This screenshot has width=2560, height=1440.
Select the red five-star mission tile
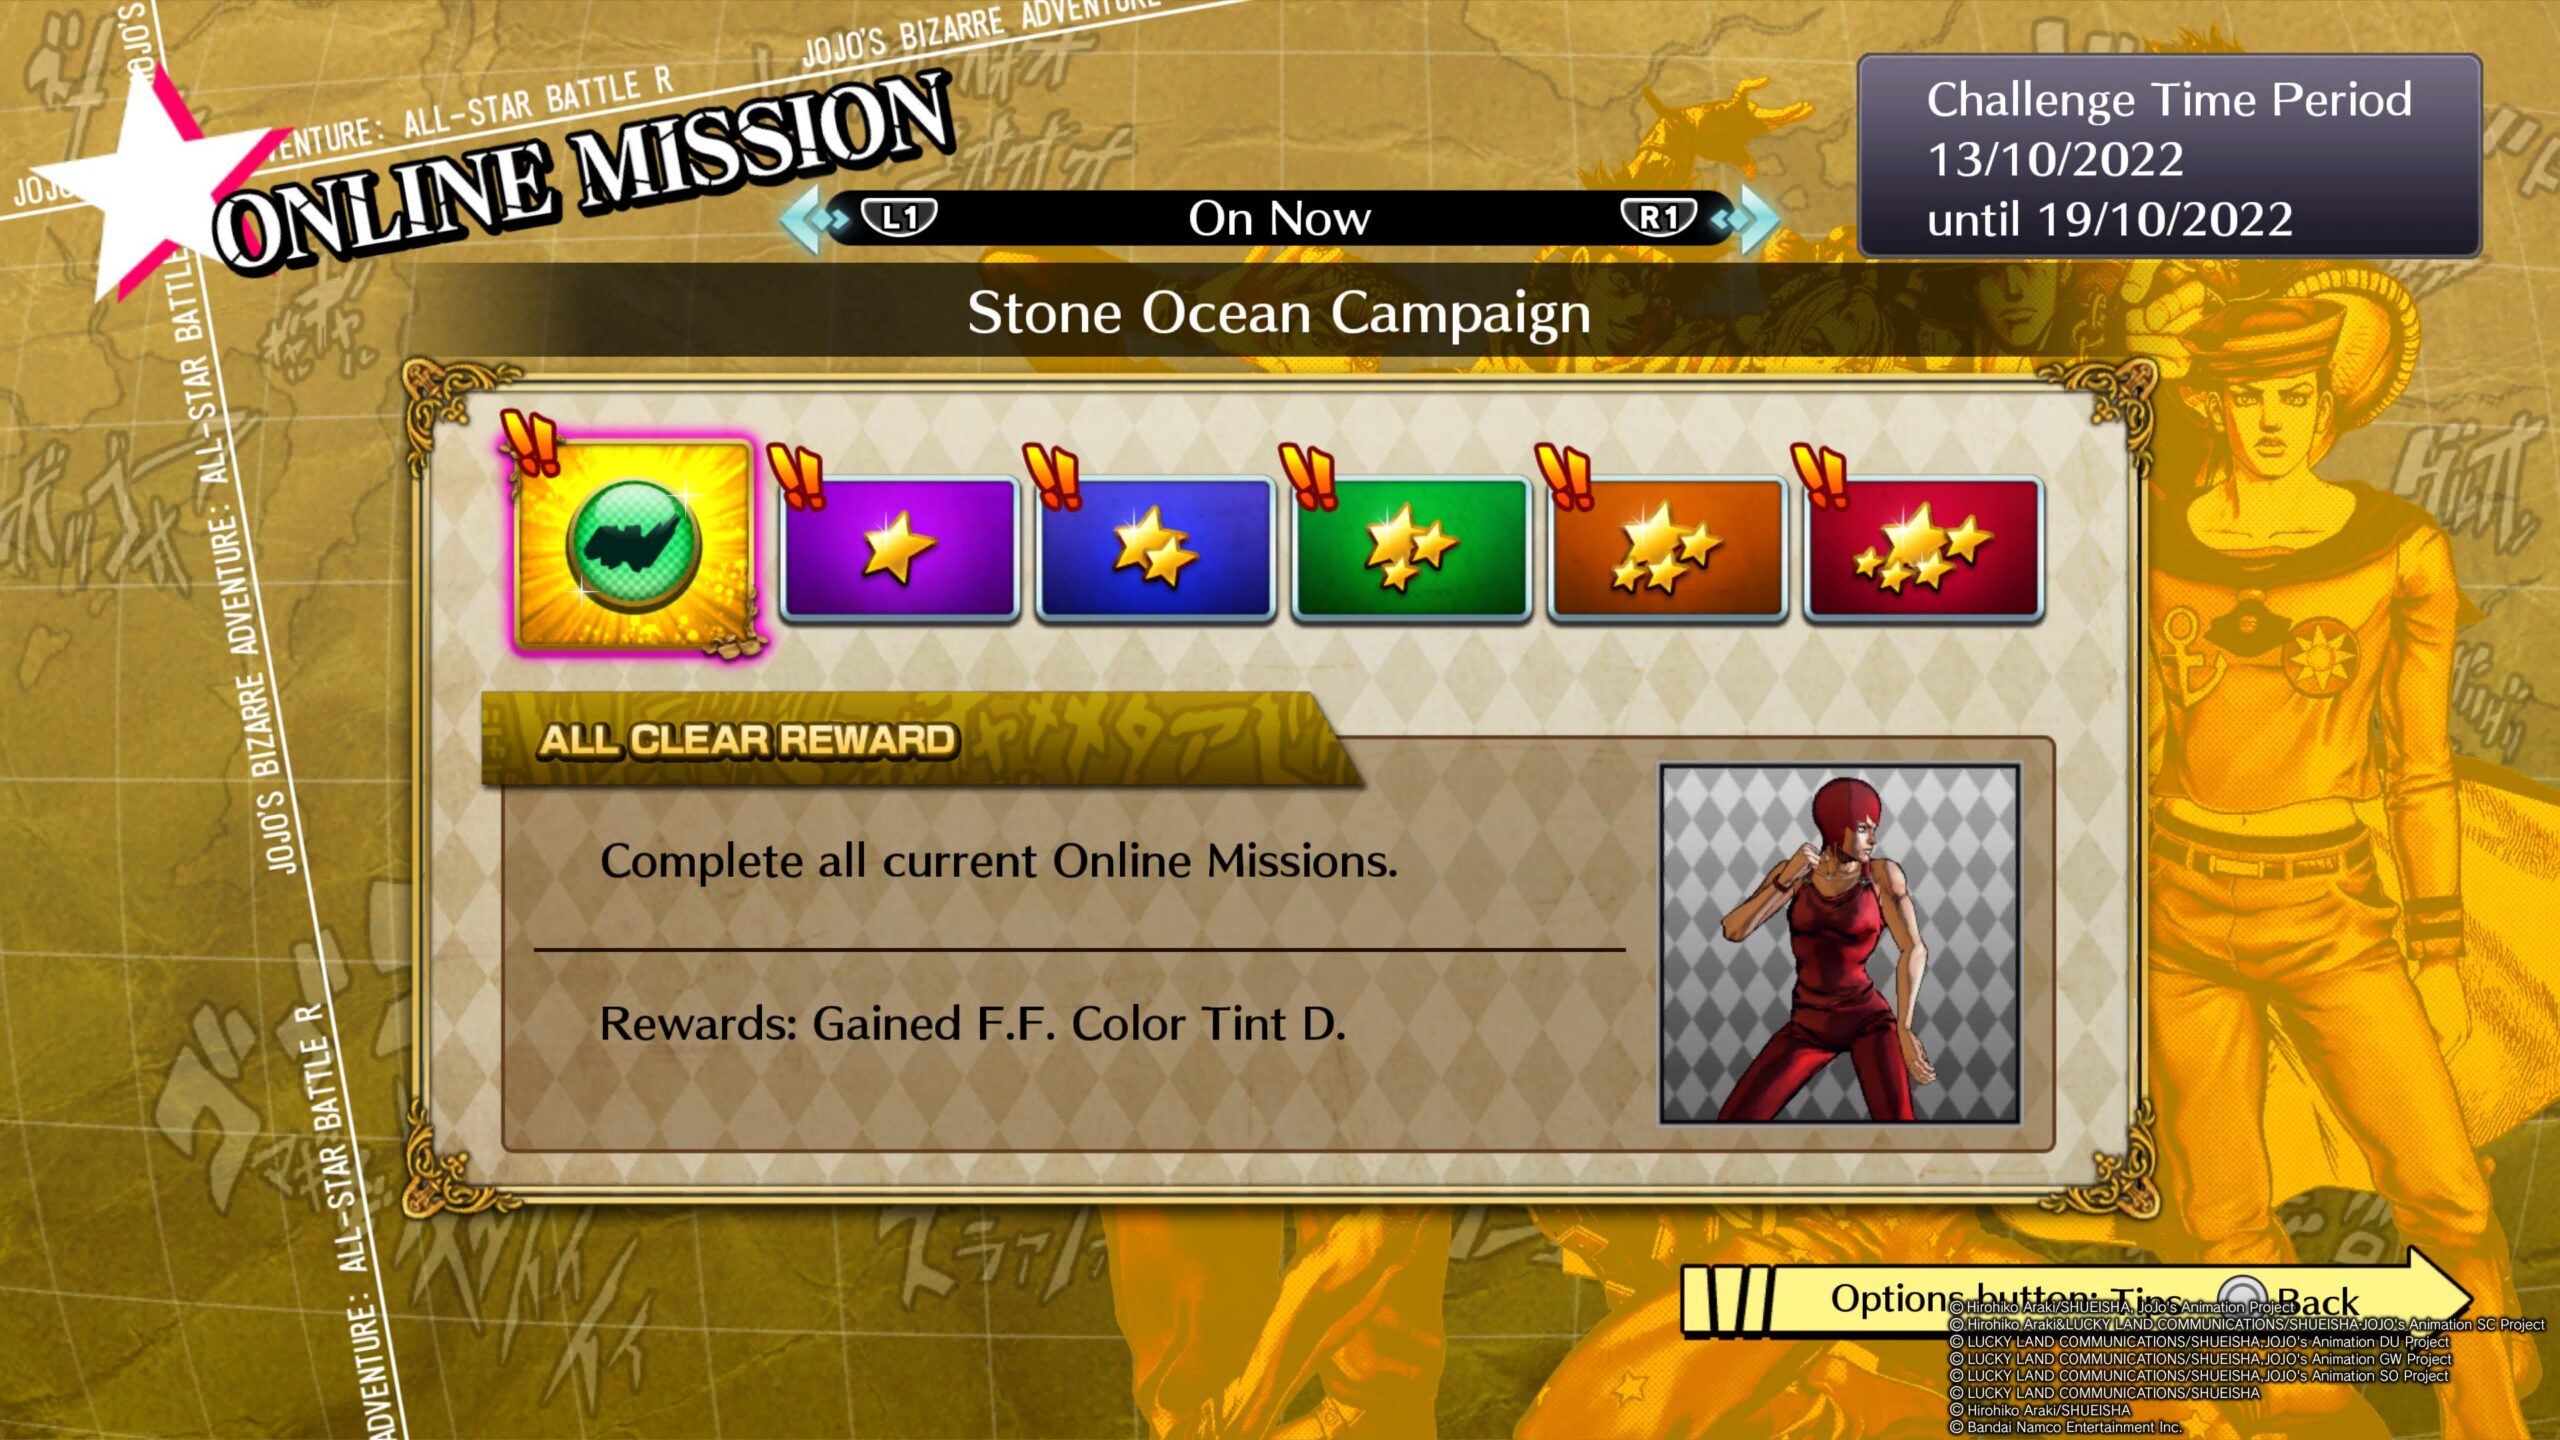pyautogui.click(x=1923, y=549)
